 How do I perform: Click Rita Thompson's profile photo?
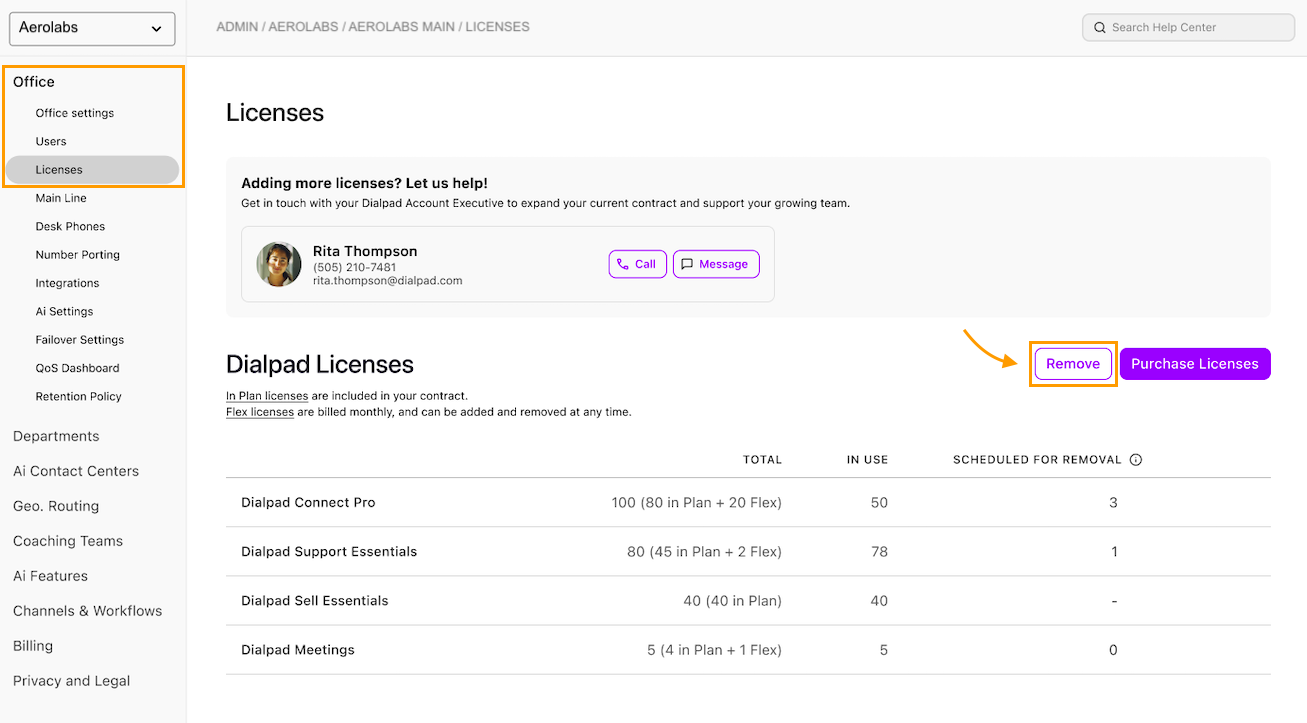279,264
